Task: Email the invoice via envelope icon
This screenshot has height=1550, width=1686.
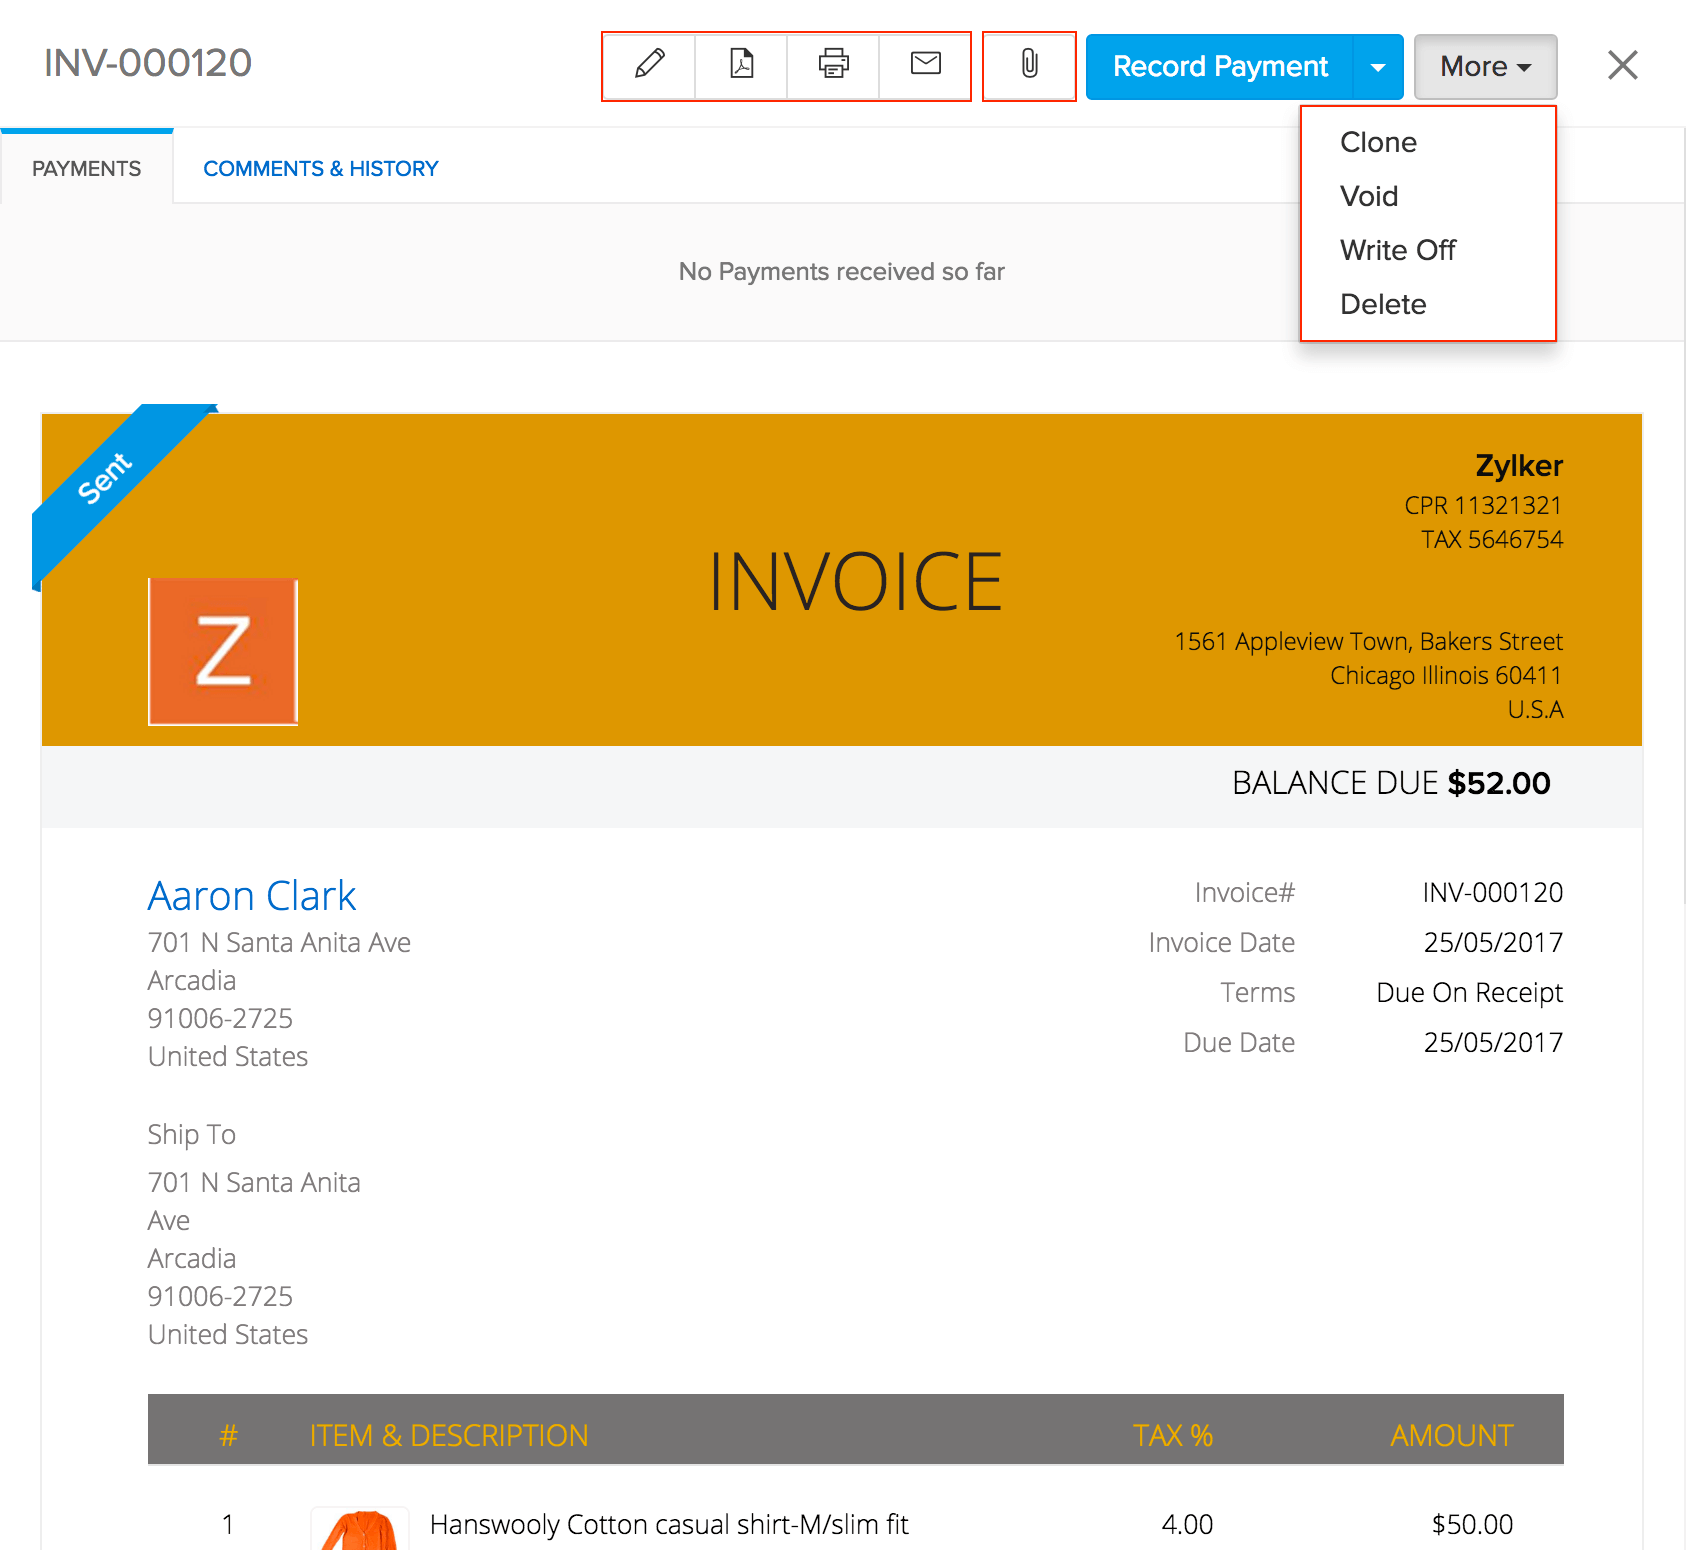Action: [924, 66]
